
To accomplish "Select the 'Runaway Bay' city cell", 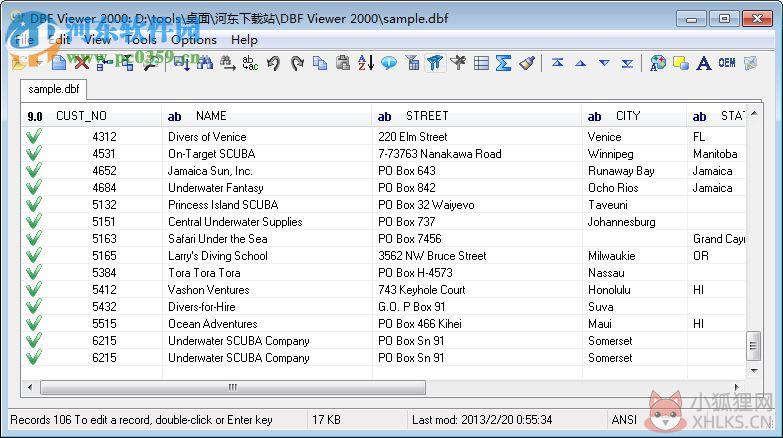I will pyautogui.click(x=634, y=170).
